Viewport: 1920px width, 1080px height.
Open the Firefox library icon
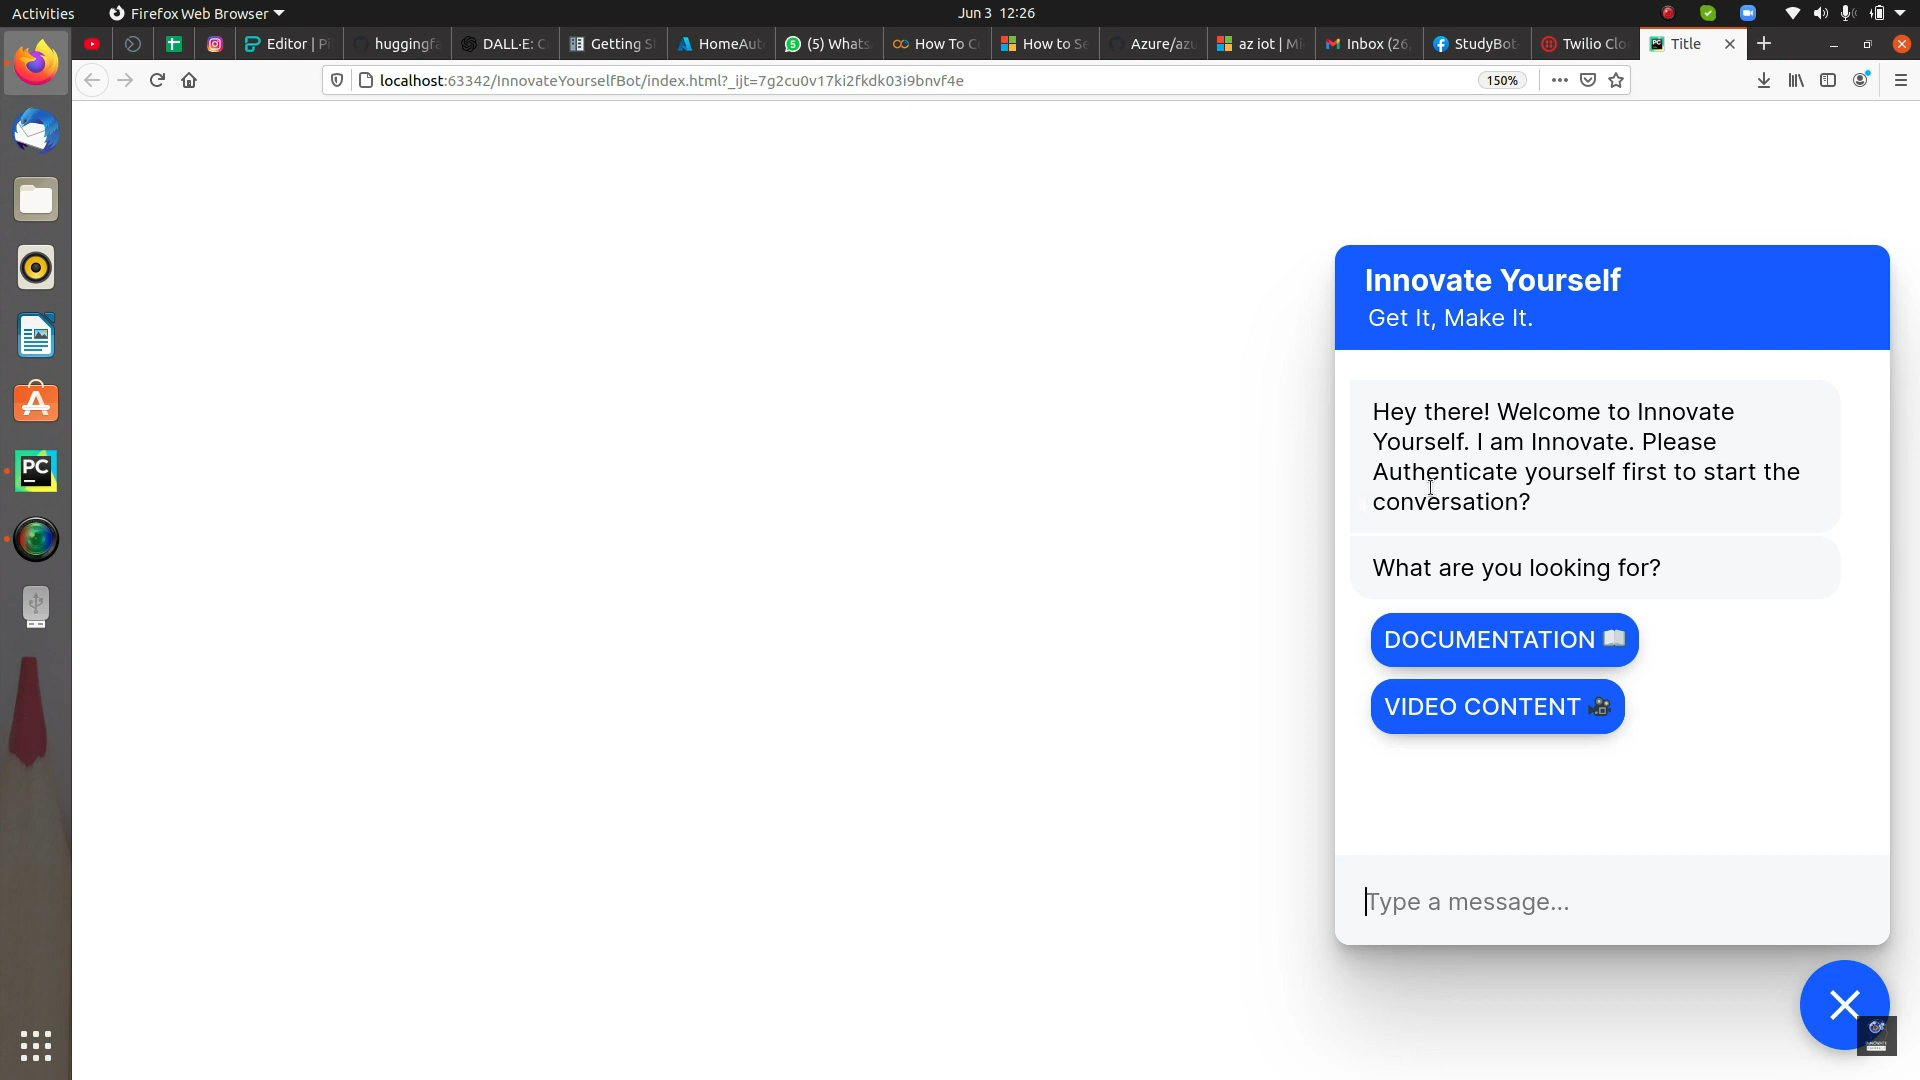[x=1796, y=80]
